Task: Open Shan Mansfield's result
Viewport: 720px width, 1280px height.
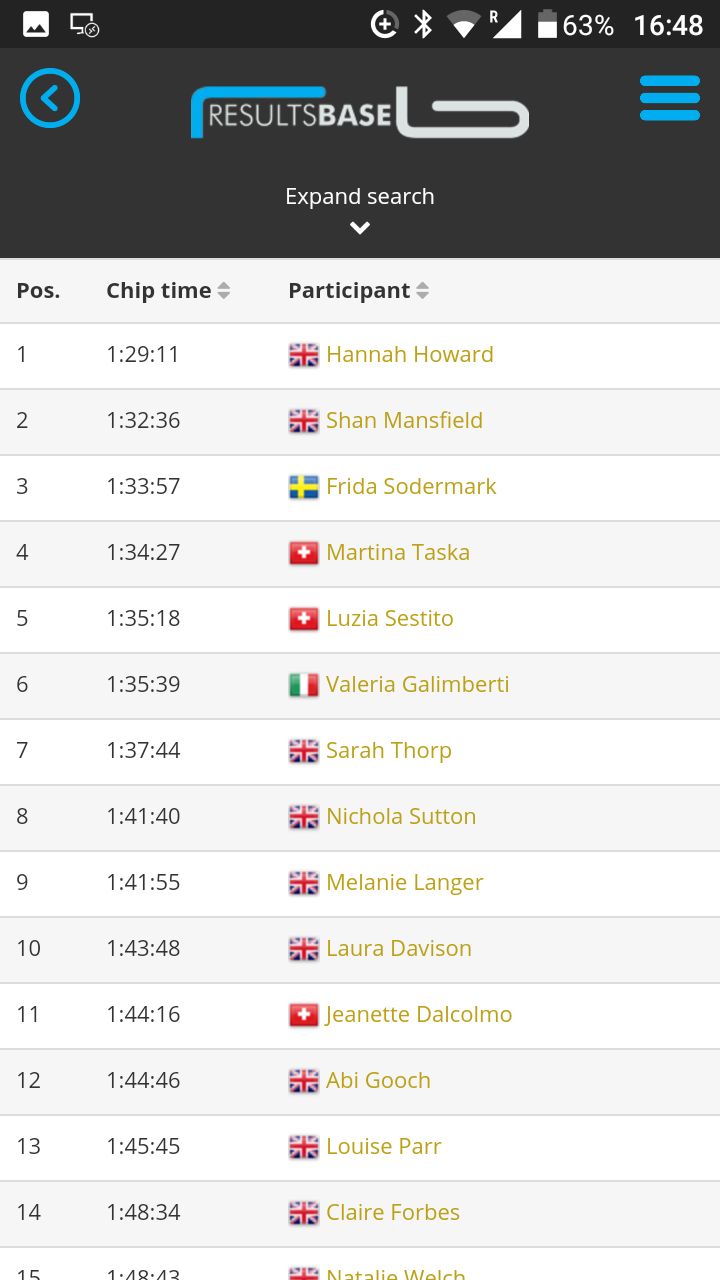Action: pos(404,421)
